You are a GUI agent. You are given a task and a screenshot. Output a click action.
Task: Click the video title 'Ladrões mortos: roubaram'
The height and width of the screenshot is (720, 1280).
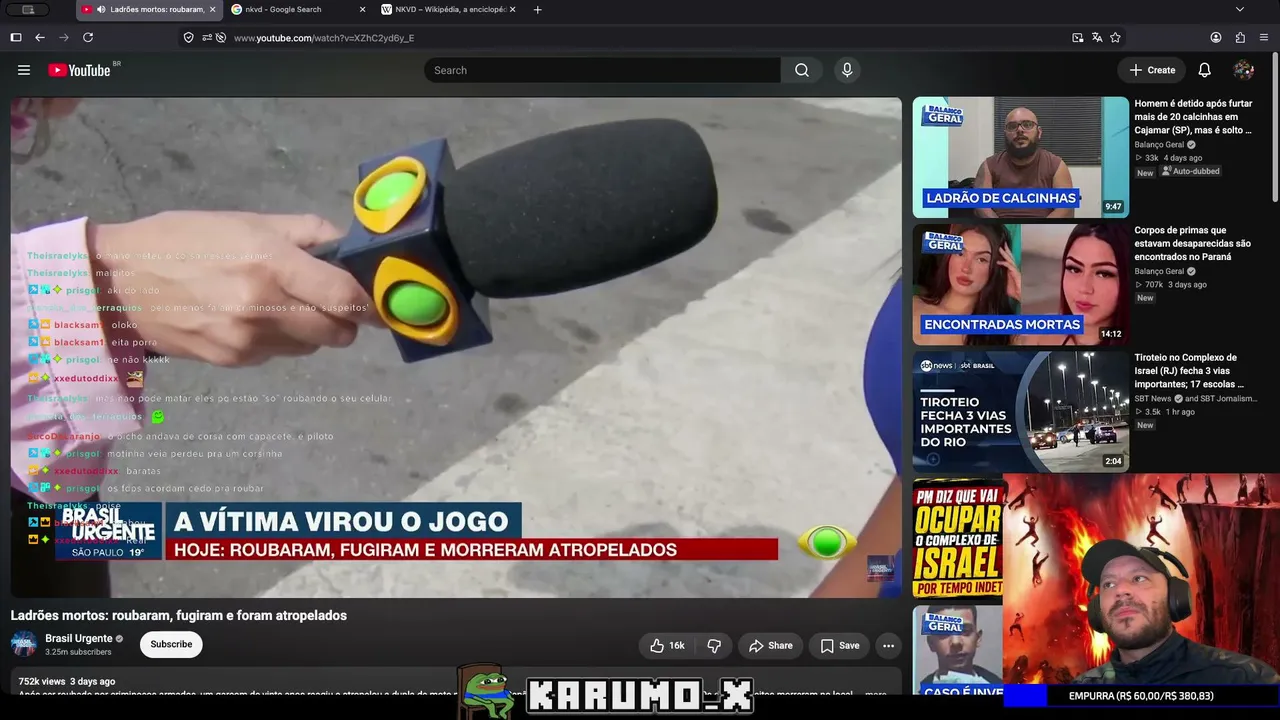click(x=179, y=615)
